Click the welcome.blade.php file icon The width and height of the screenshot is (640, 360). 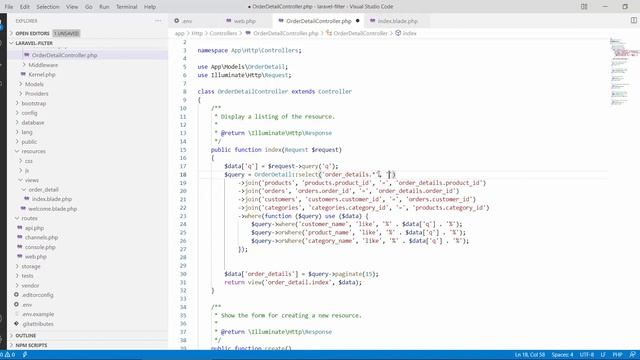(x=23, y=209)
